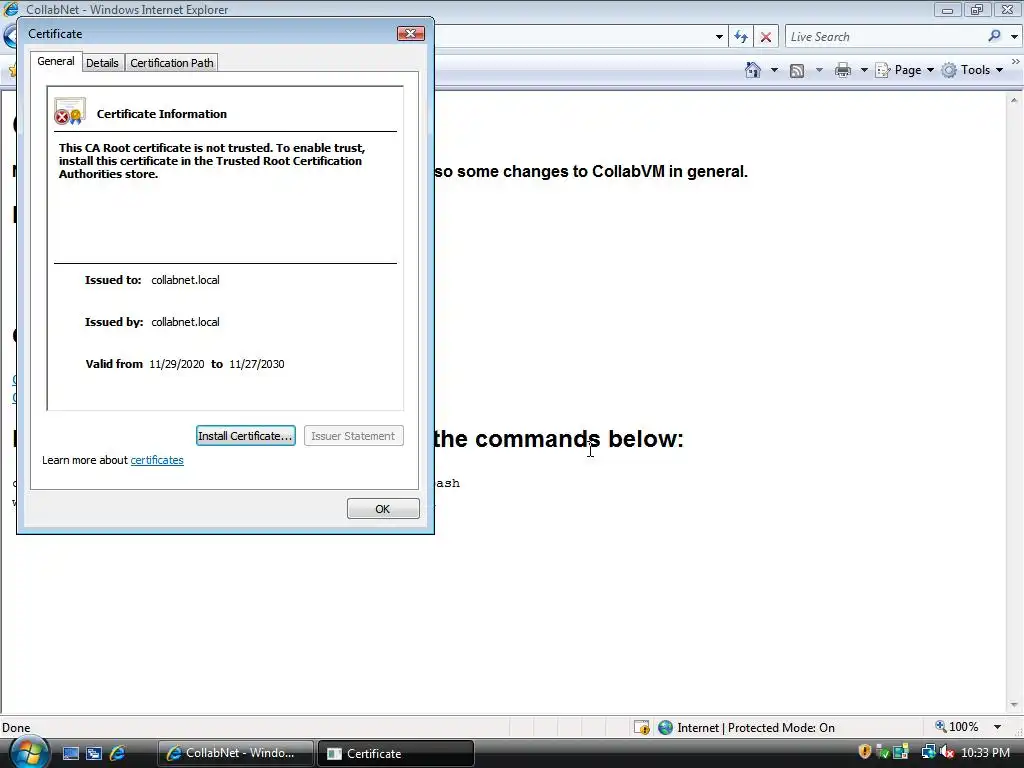Open the certificates help link
This screenshot has width=1024, height=768.
(157, 460)
